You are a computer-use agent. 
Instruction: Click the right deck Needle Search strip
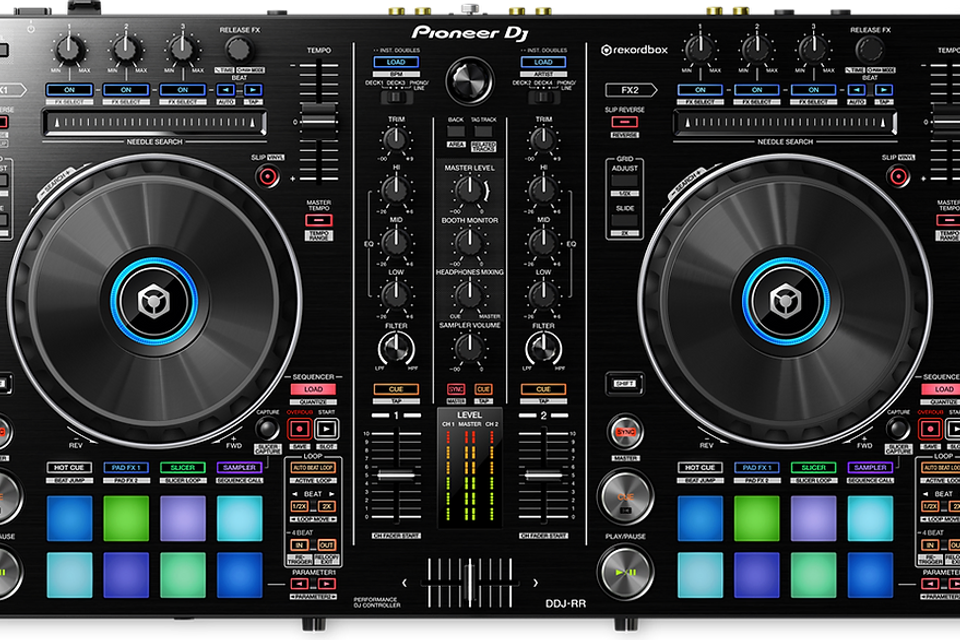pyautogui.click(x=785, y=122)
